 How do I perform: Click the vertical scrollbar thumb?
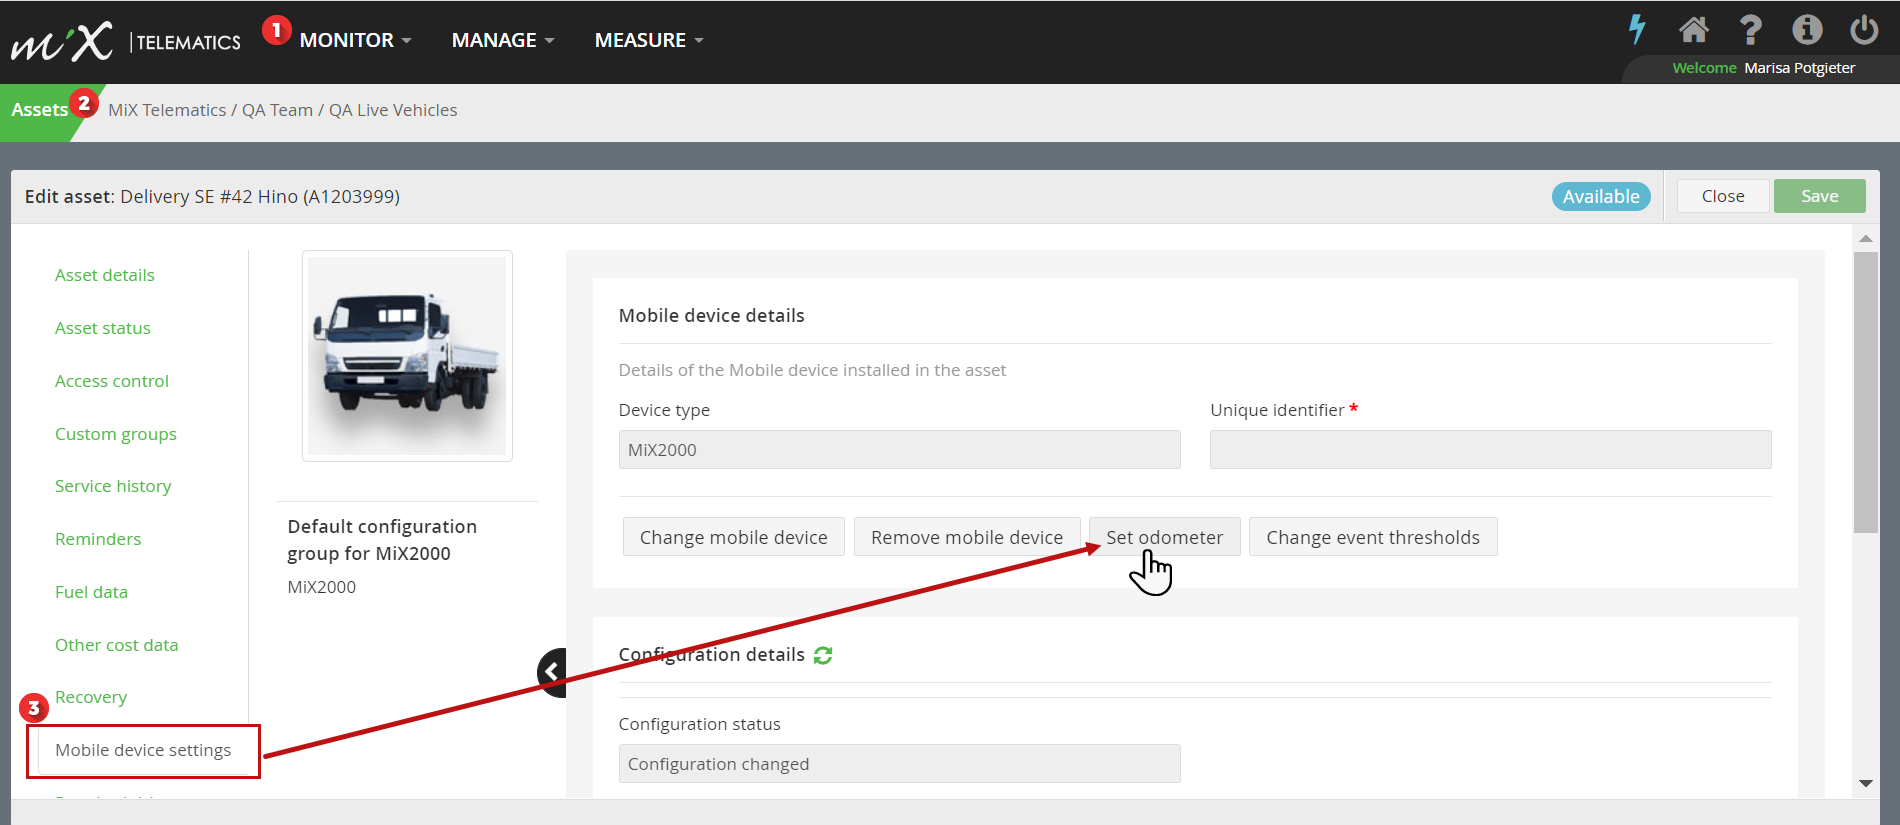[1866, 392]
